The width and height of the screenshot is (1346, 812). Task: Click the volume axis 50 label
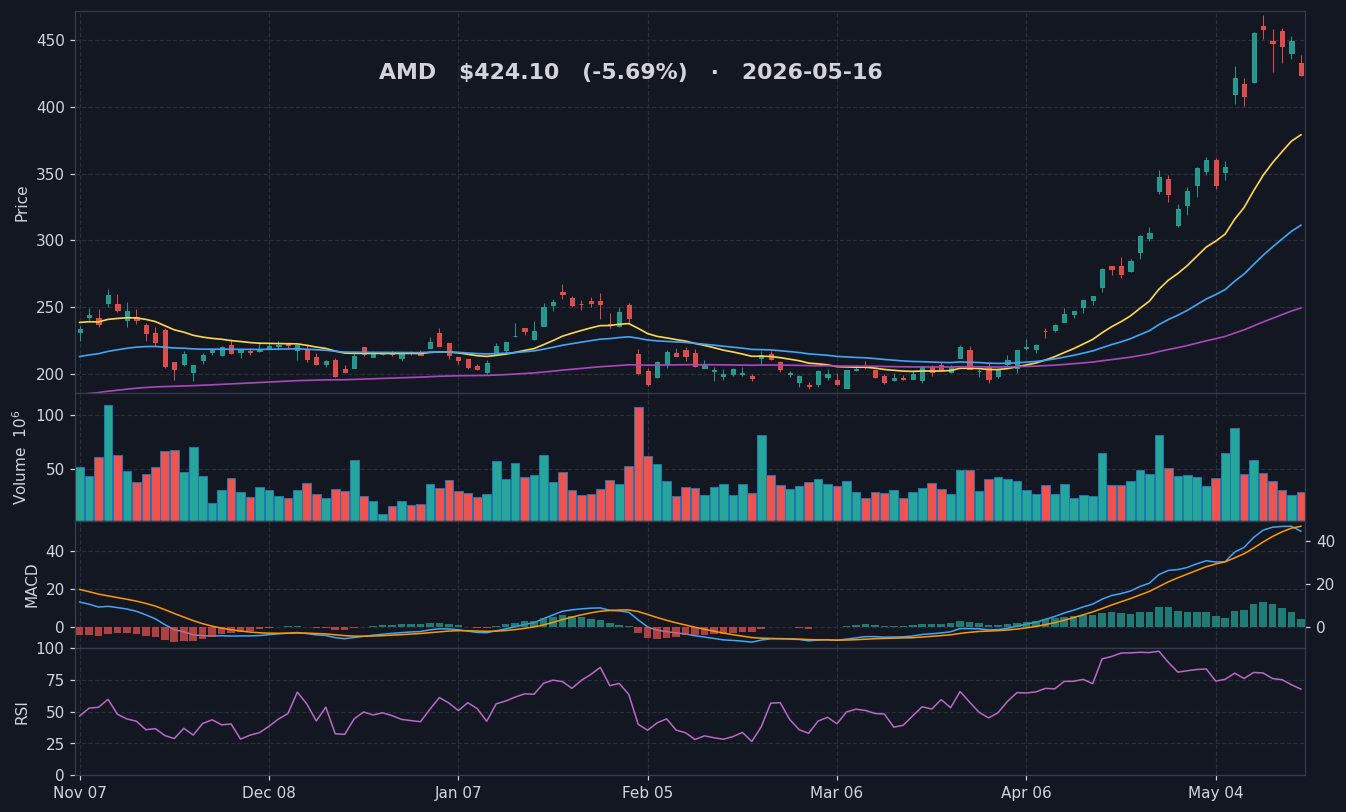[56, 469]
